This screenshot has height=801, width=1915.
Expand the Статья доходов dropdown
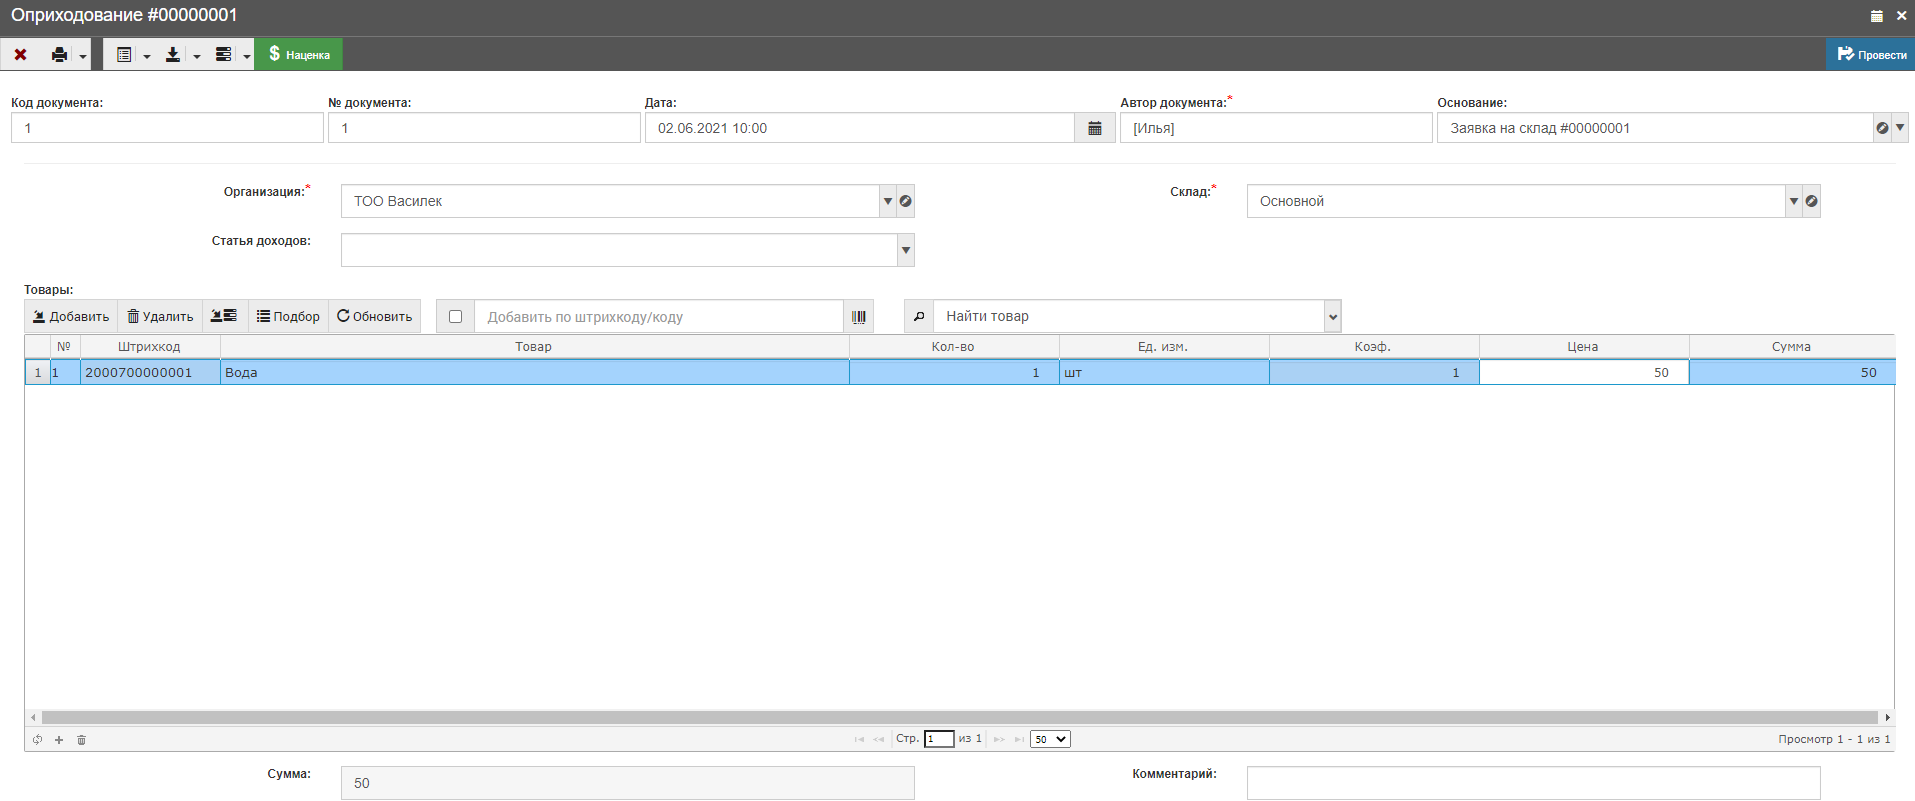pyautogui.click(x=905, y=250)
